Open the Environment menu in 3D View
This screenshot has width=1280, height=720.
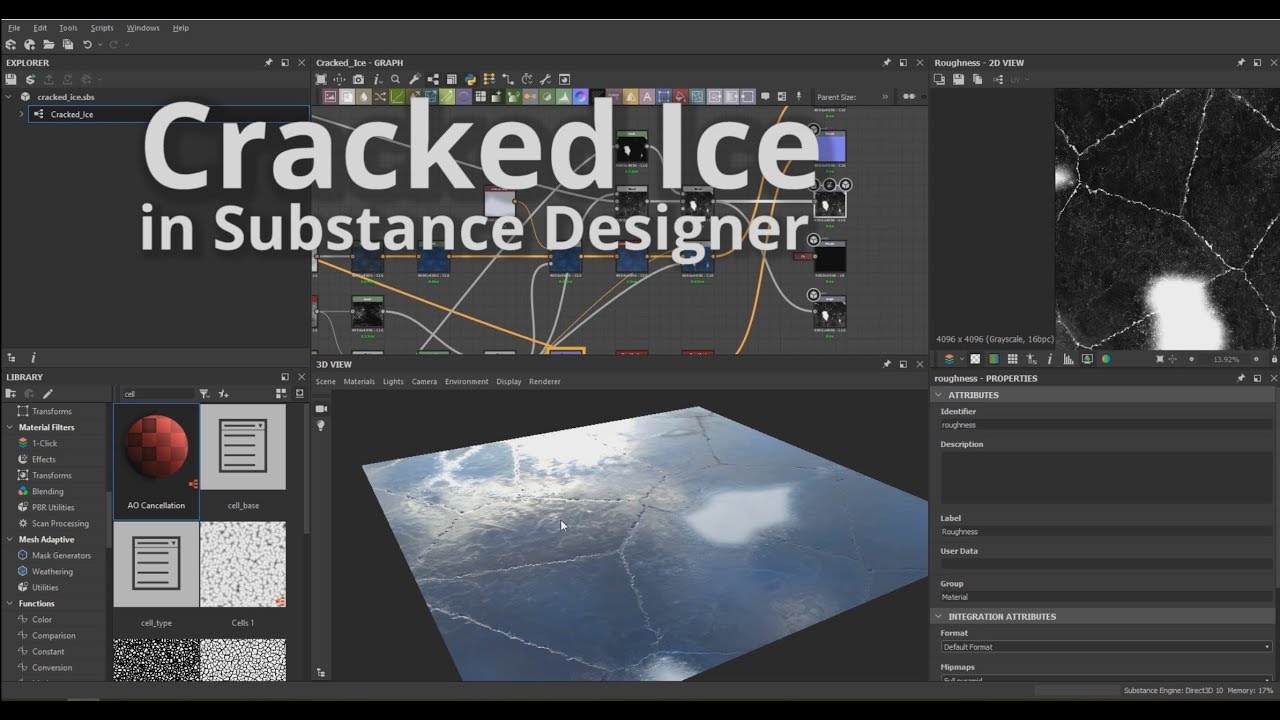(467, 381)
